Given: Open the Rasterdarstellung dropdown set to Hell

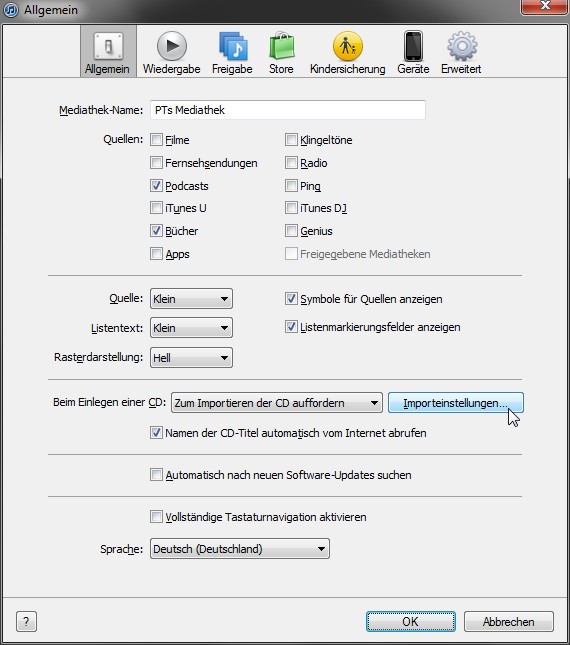Looking at the screenshot, I should coord(191,357).
